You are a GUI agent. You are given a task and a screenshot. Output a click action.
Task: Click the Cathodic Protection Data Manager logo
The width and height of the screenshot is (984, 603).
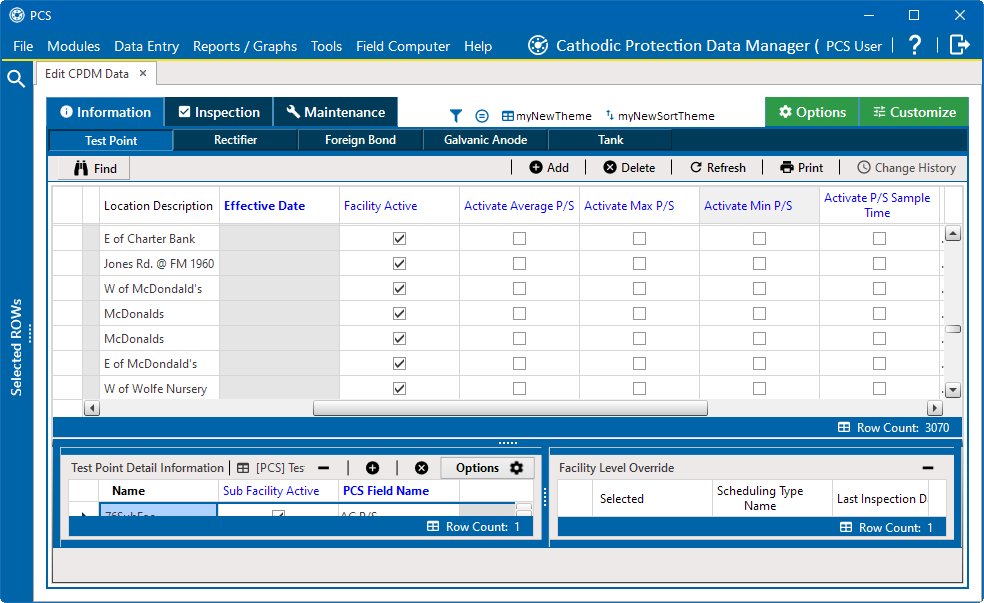538,45
